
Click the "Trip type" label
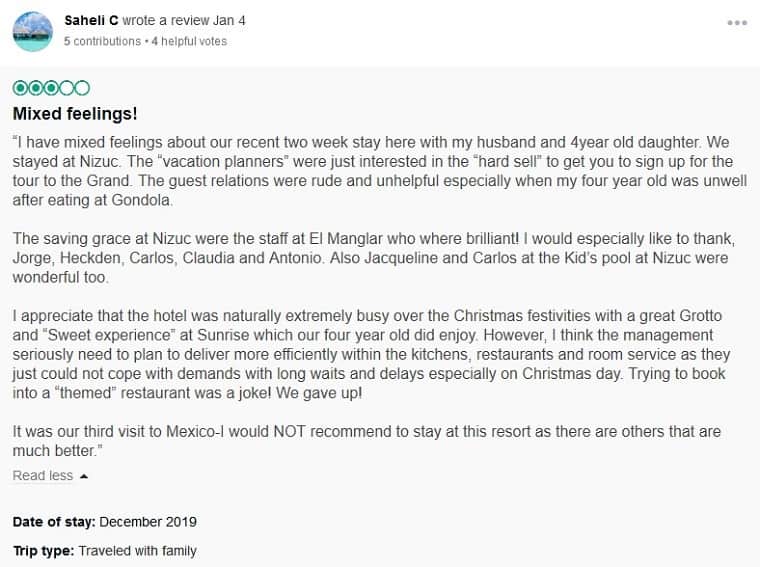43,551
